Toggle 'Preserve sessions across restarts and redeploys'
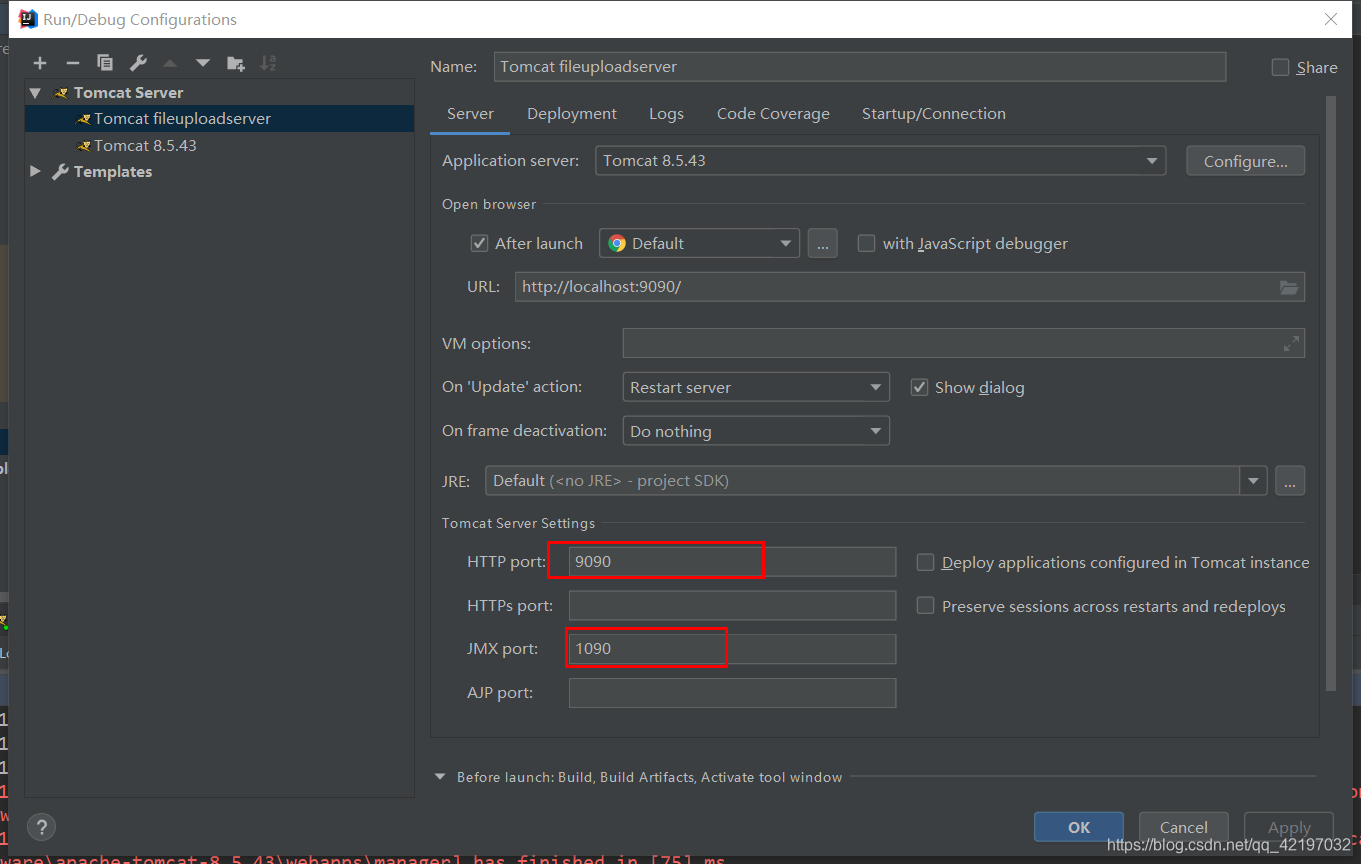Viewport: 1361px width, 864px height. (x=925, y=605)
